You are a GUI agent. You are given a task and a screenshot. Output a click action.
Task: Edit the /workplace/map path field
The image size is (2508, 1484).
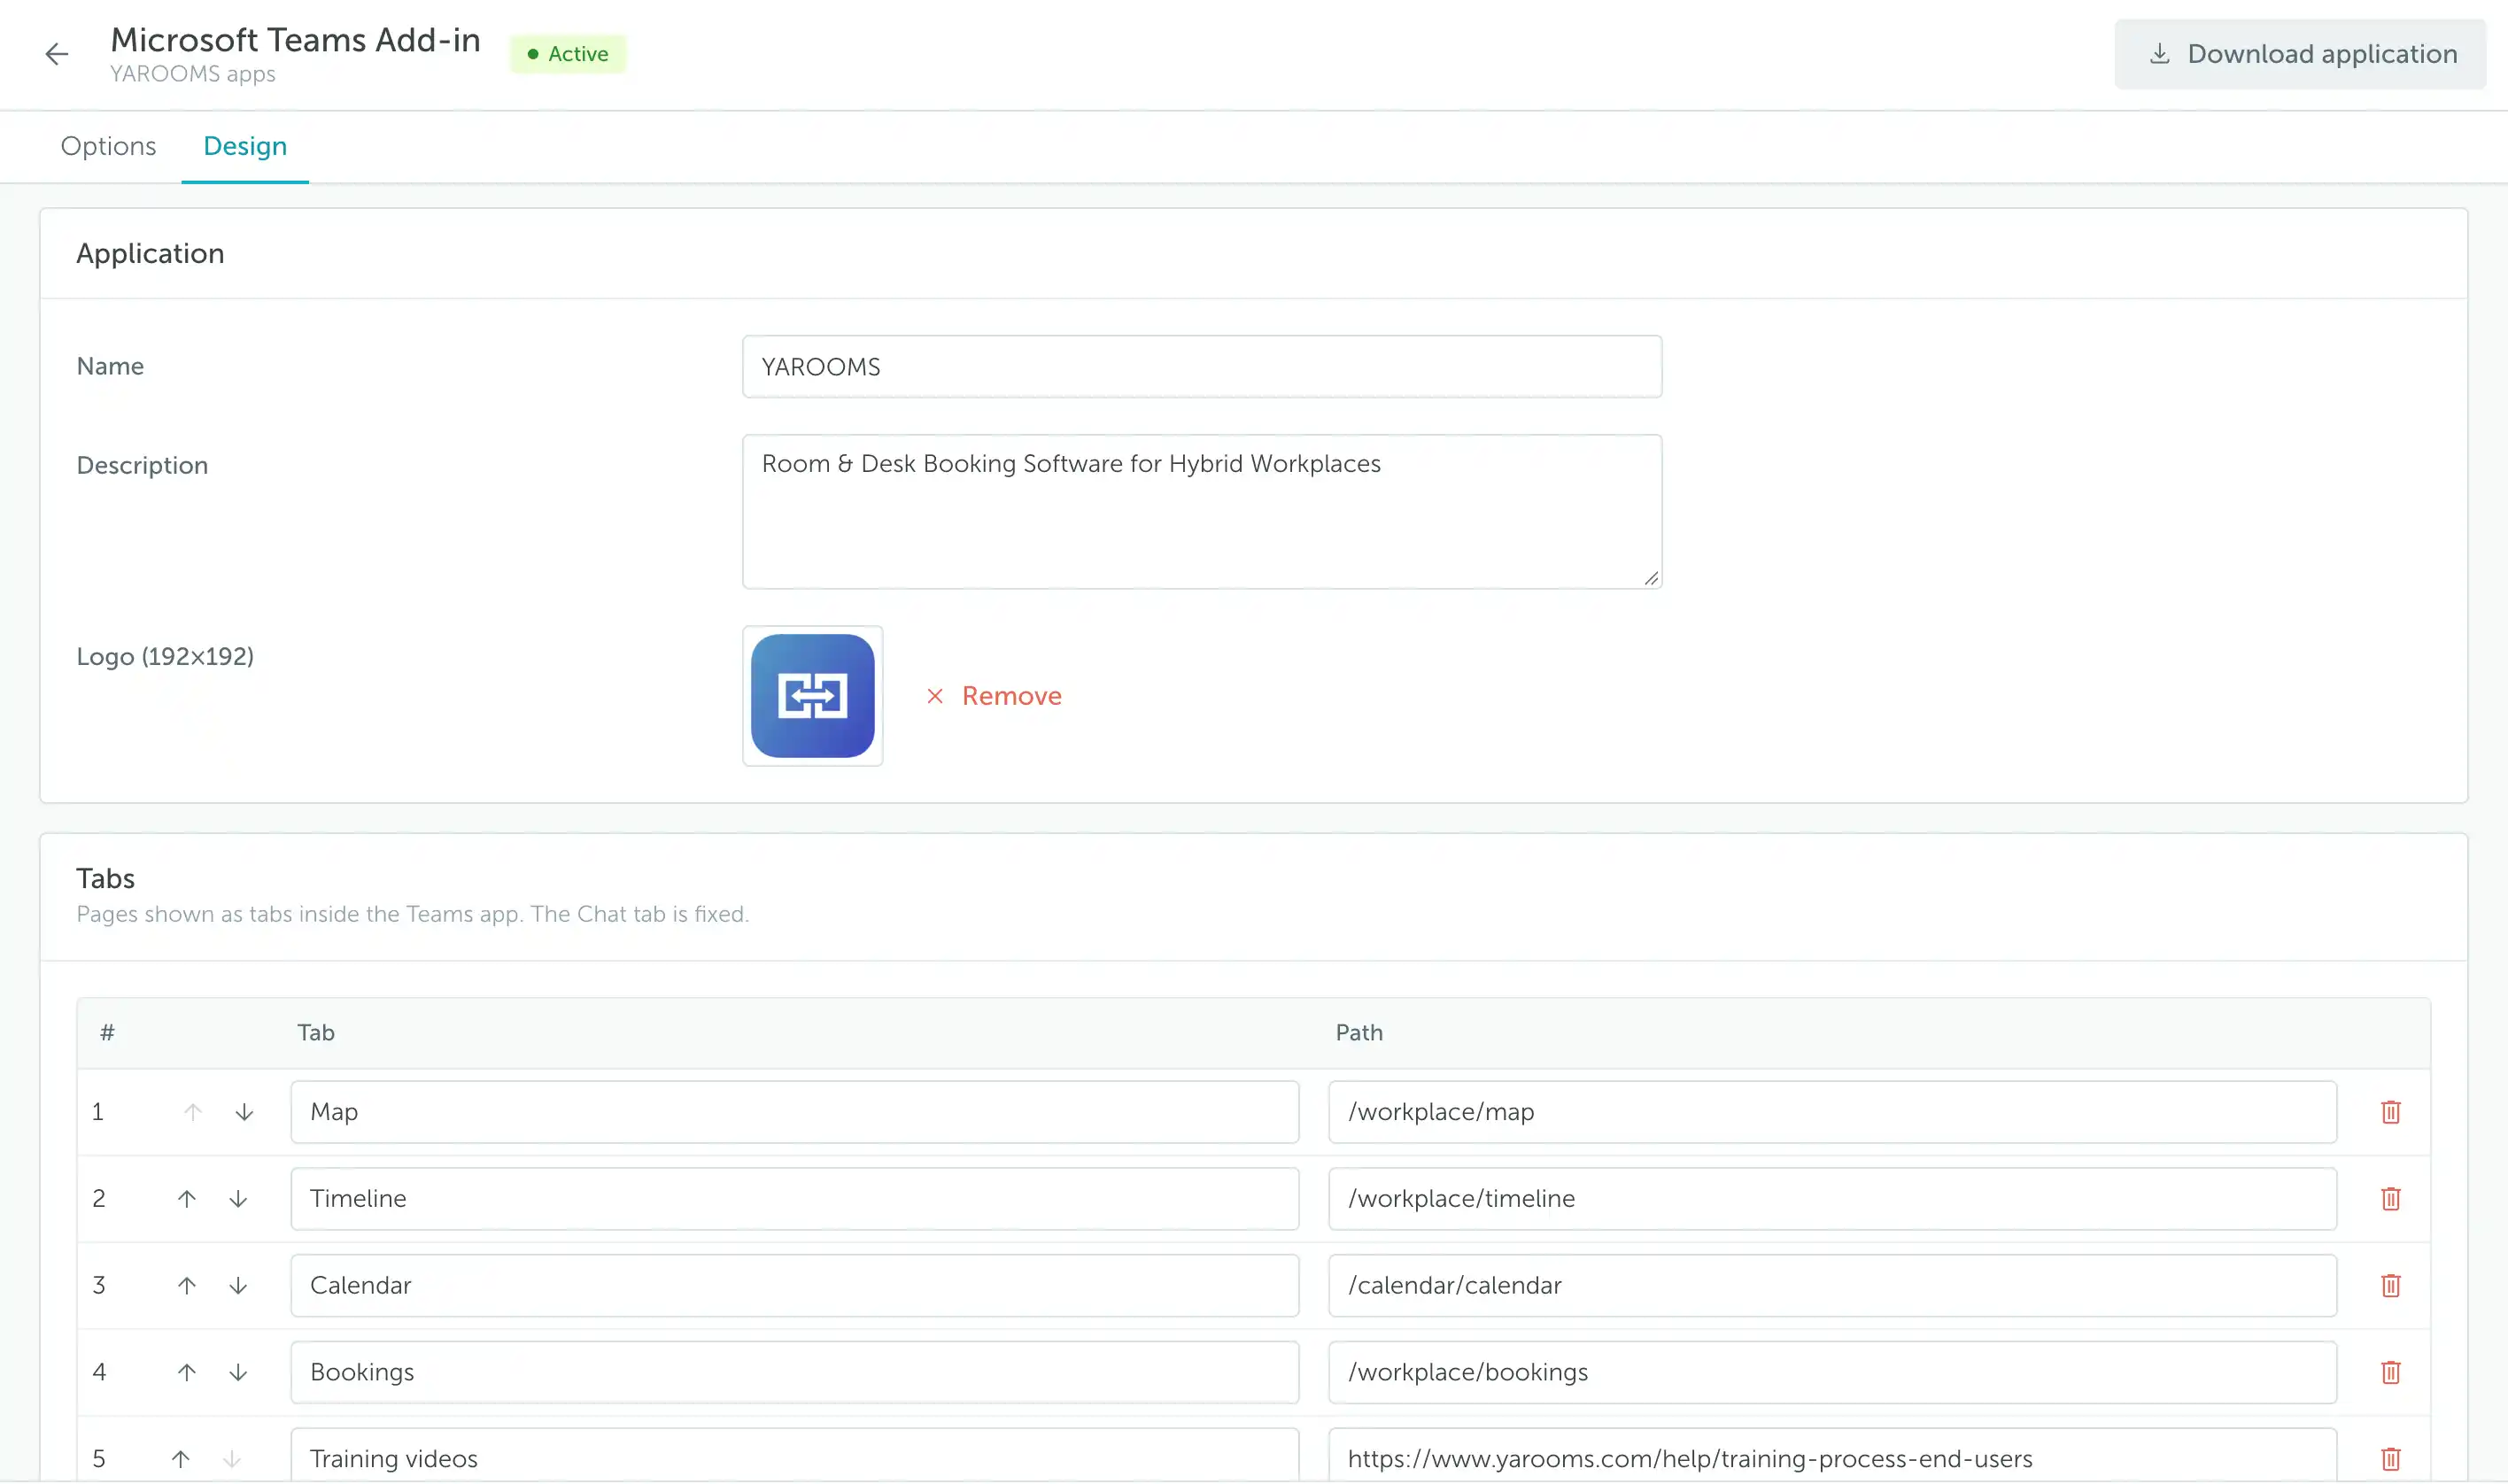(x=1833, y=1112)
